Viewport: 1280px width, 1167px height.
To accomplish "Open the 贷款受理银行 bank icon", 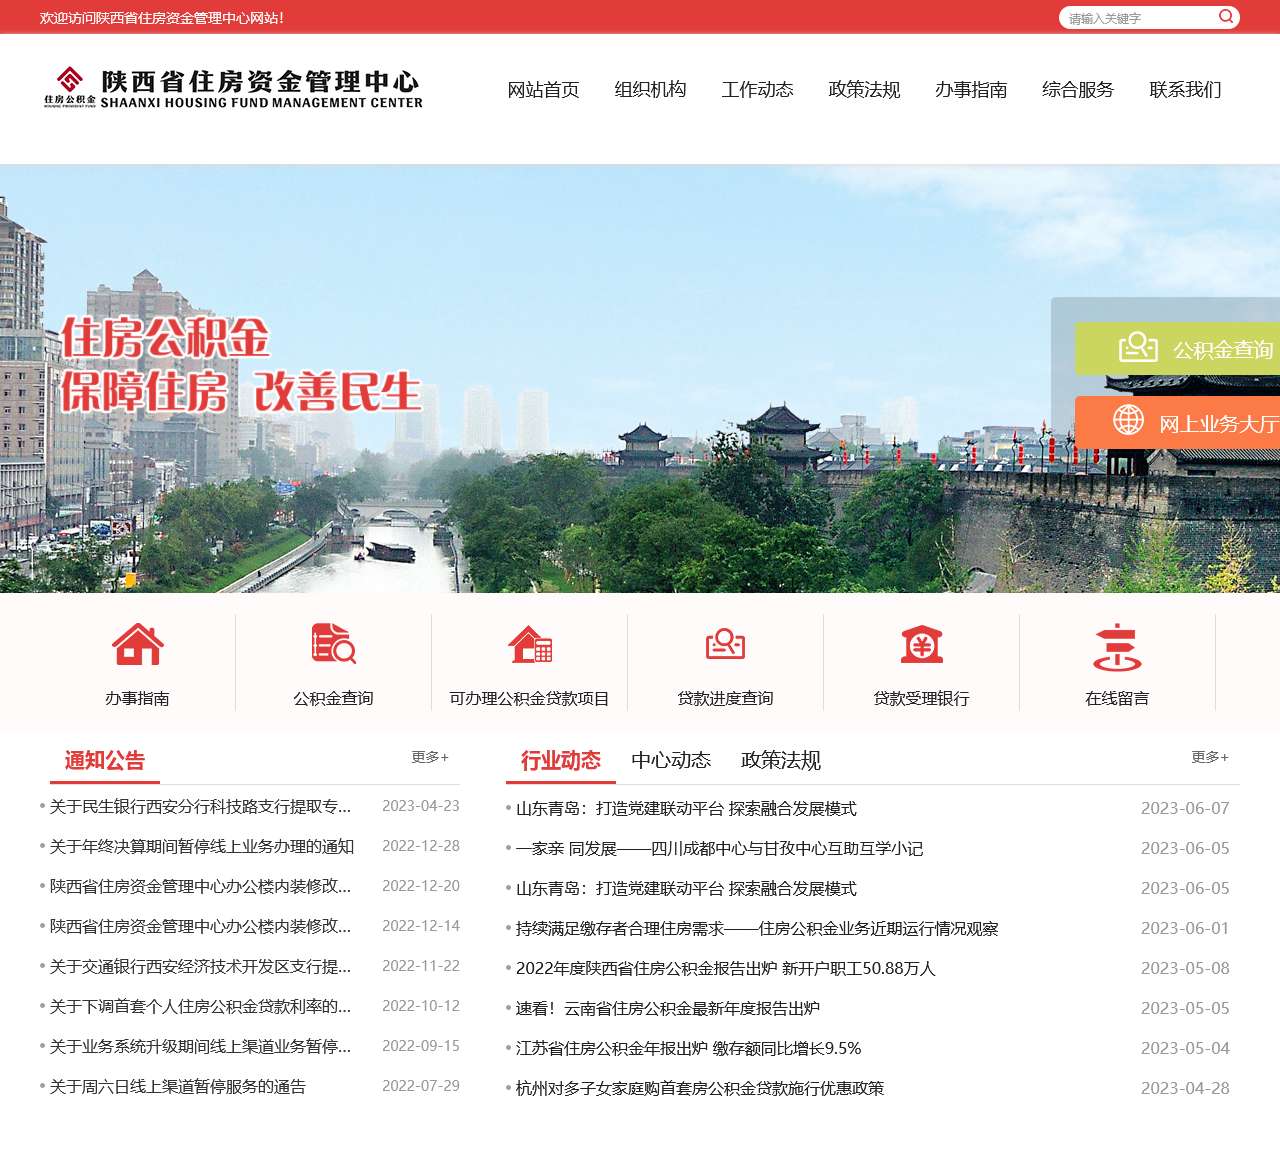I will pos(922,645).
